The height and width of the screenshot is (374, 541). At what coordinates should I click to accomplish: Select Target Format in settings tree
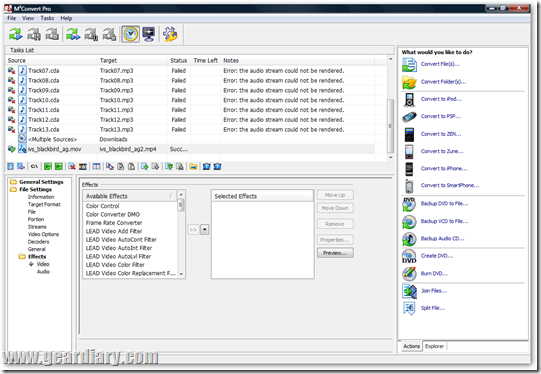pyautogui.click(x=44, y=204)
